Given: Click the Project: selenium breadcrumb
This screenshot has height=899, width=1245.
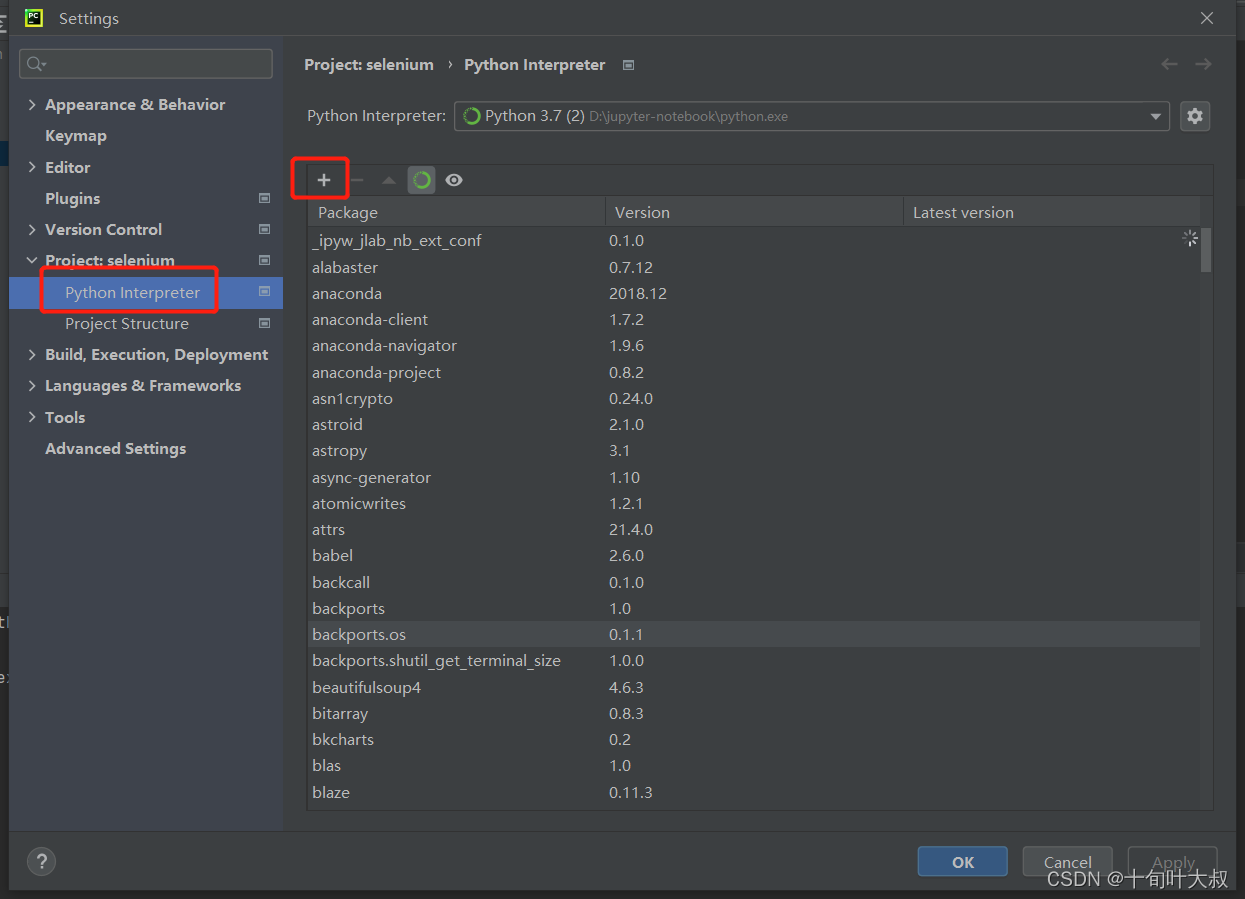Looking at the screenshot, I should pos(369,65).
